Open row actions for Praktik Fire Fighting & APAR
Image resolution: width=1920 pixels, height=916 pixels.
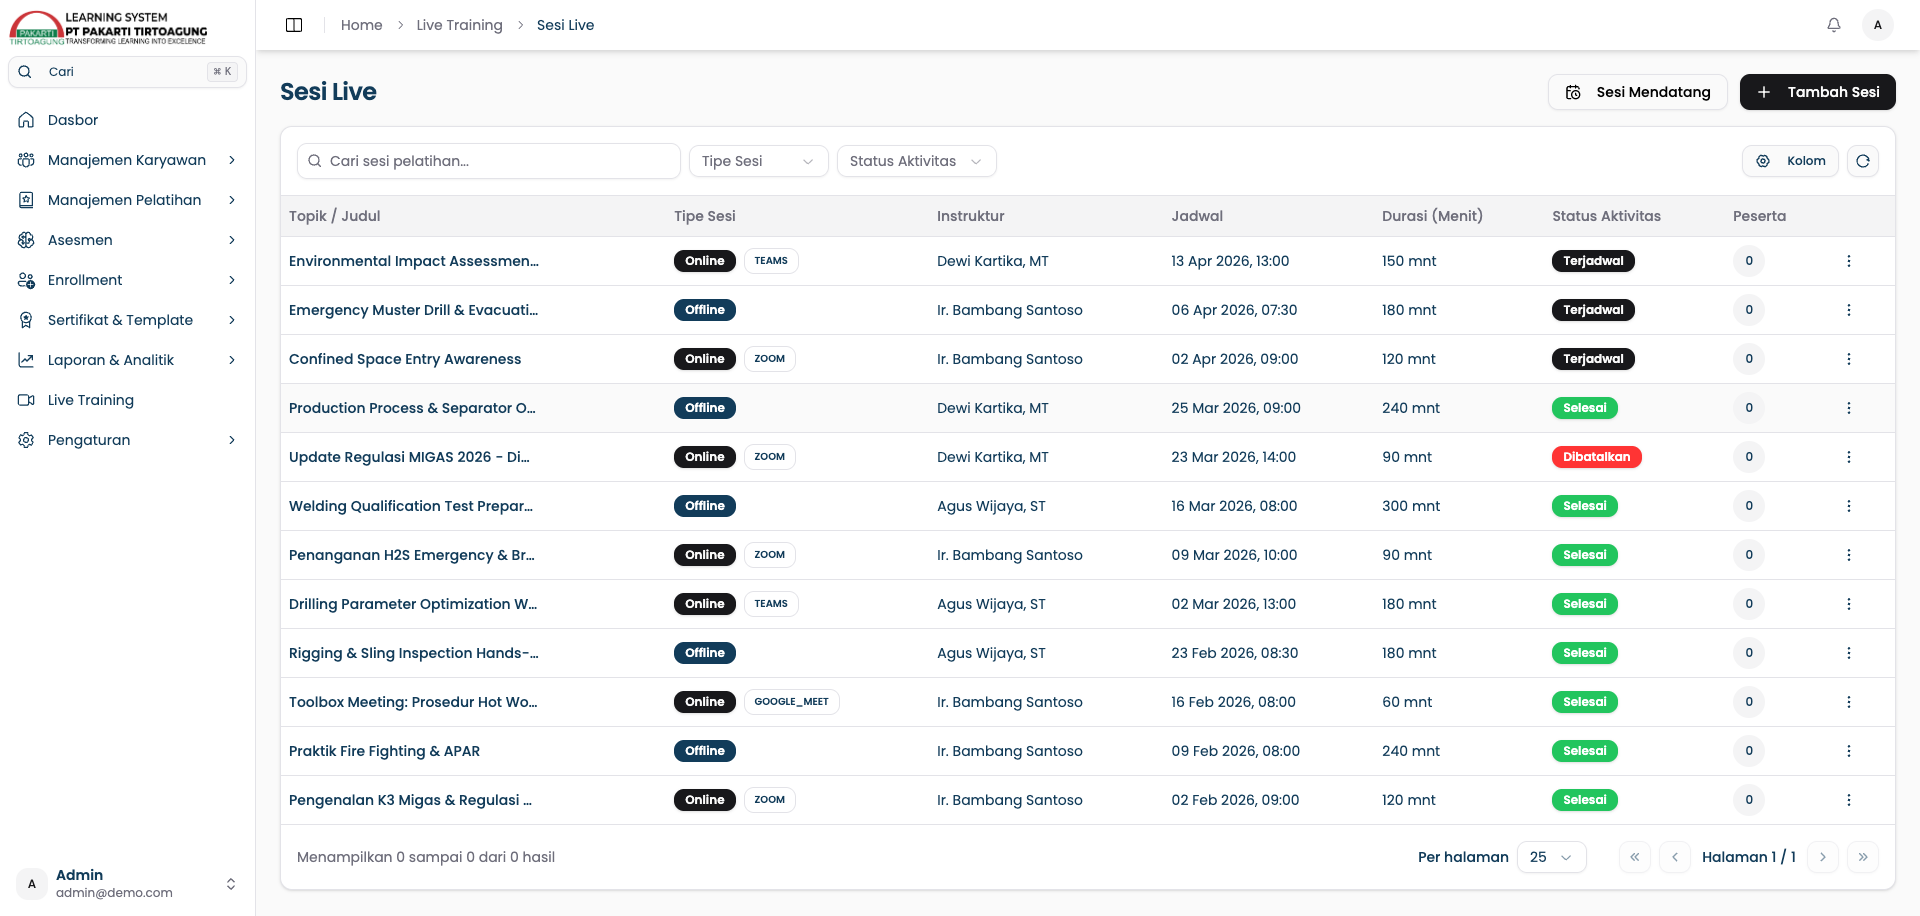[x=1849, y=751]
